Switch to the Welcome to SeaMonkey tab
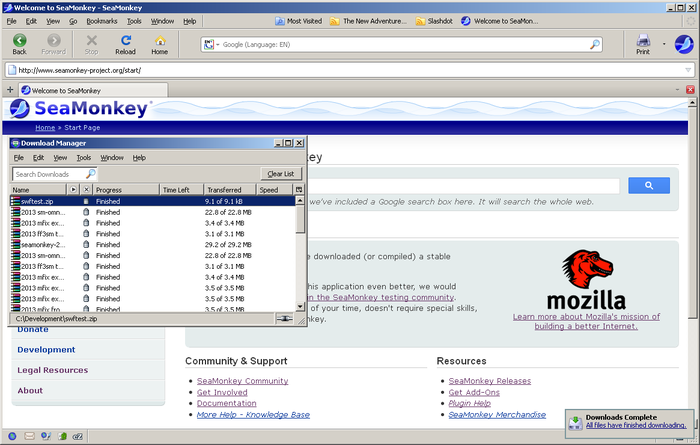The image size is (700, 445). coord(93,90)
